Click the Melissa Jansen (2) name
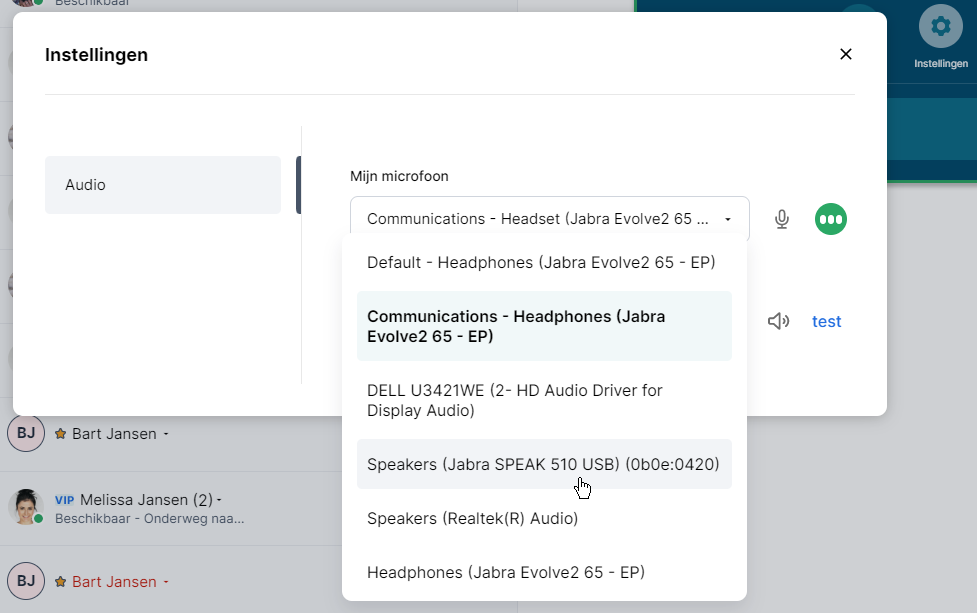This screenshot has height=613, width=977. click(146, 500)
